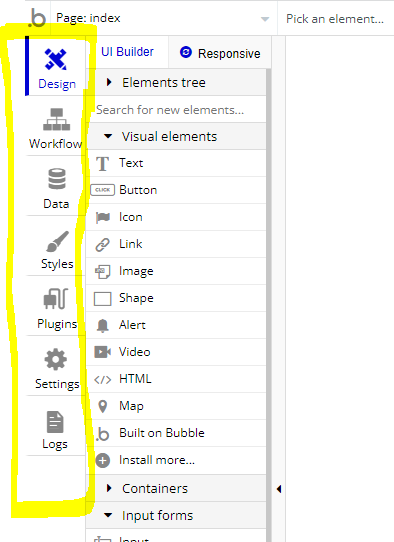Open the Plugins plug icon

coord(56,298)
